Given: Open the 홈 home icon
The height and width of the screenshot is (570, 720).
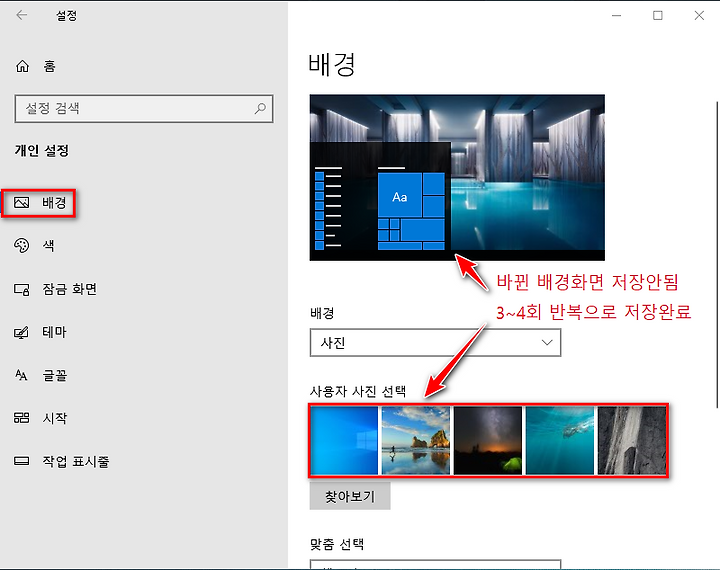Looking at the screenshot, I should (x=22, y=66).
